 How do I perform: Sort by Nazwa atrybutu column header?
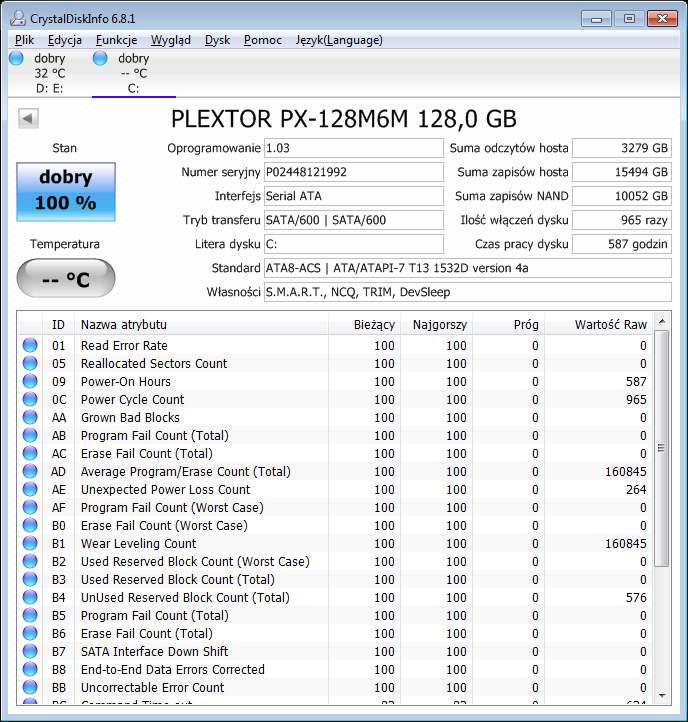(x=202, y=324)
